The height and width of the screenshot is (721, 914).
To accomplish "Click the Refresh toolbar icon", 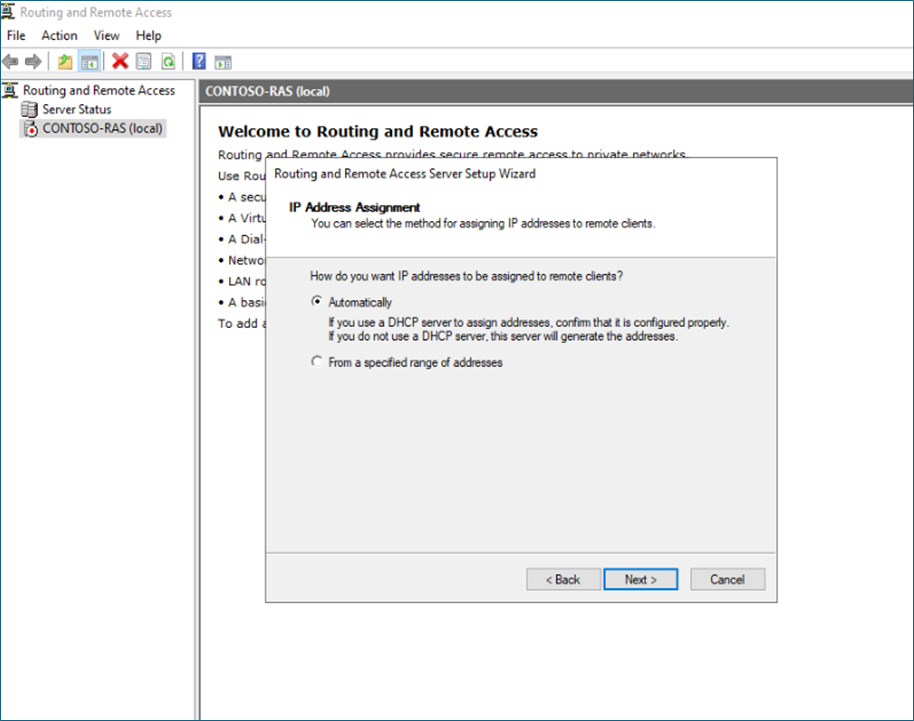I will pos(168,61).
